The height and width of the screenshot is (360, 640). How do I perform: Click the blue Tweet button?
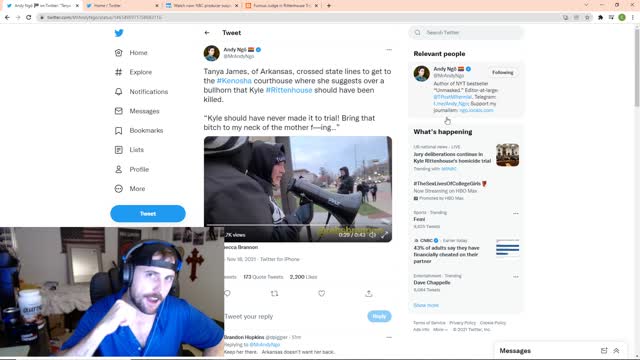coord(148,213)
